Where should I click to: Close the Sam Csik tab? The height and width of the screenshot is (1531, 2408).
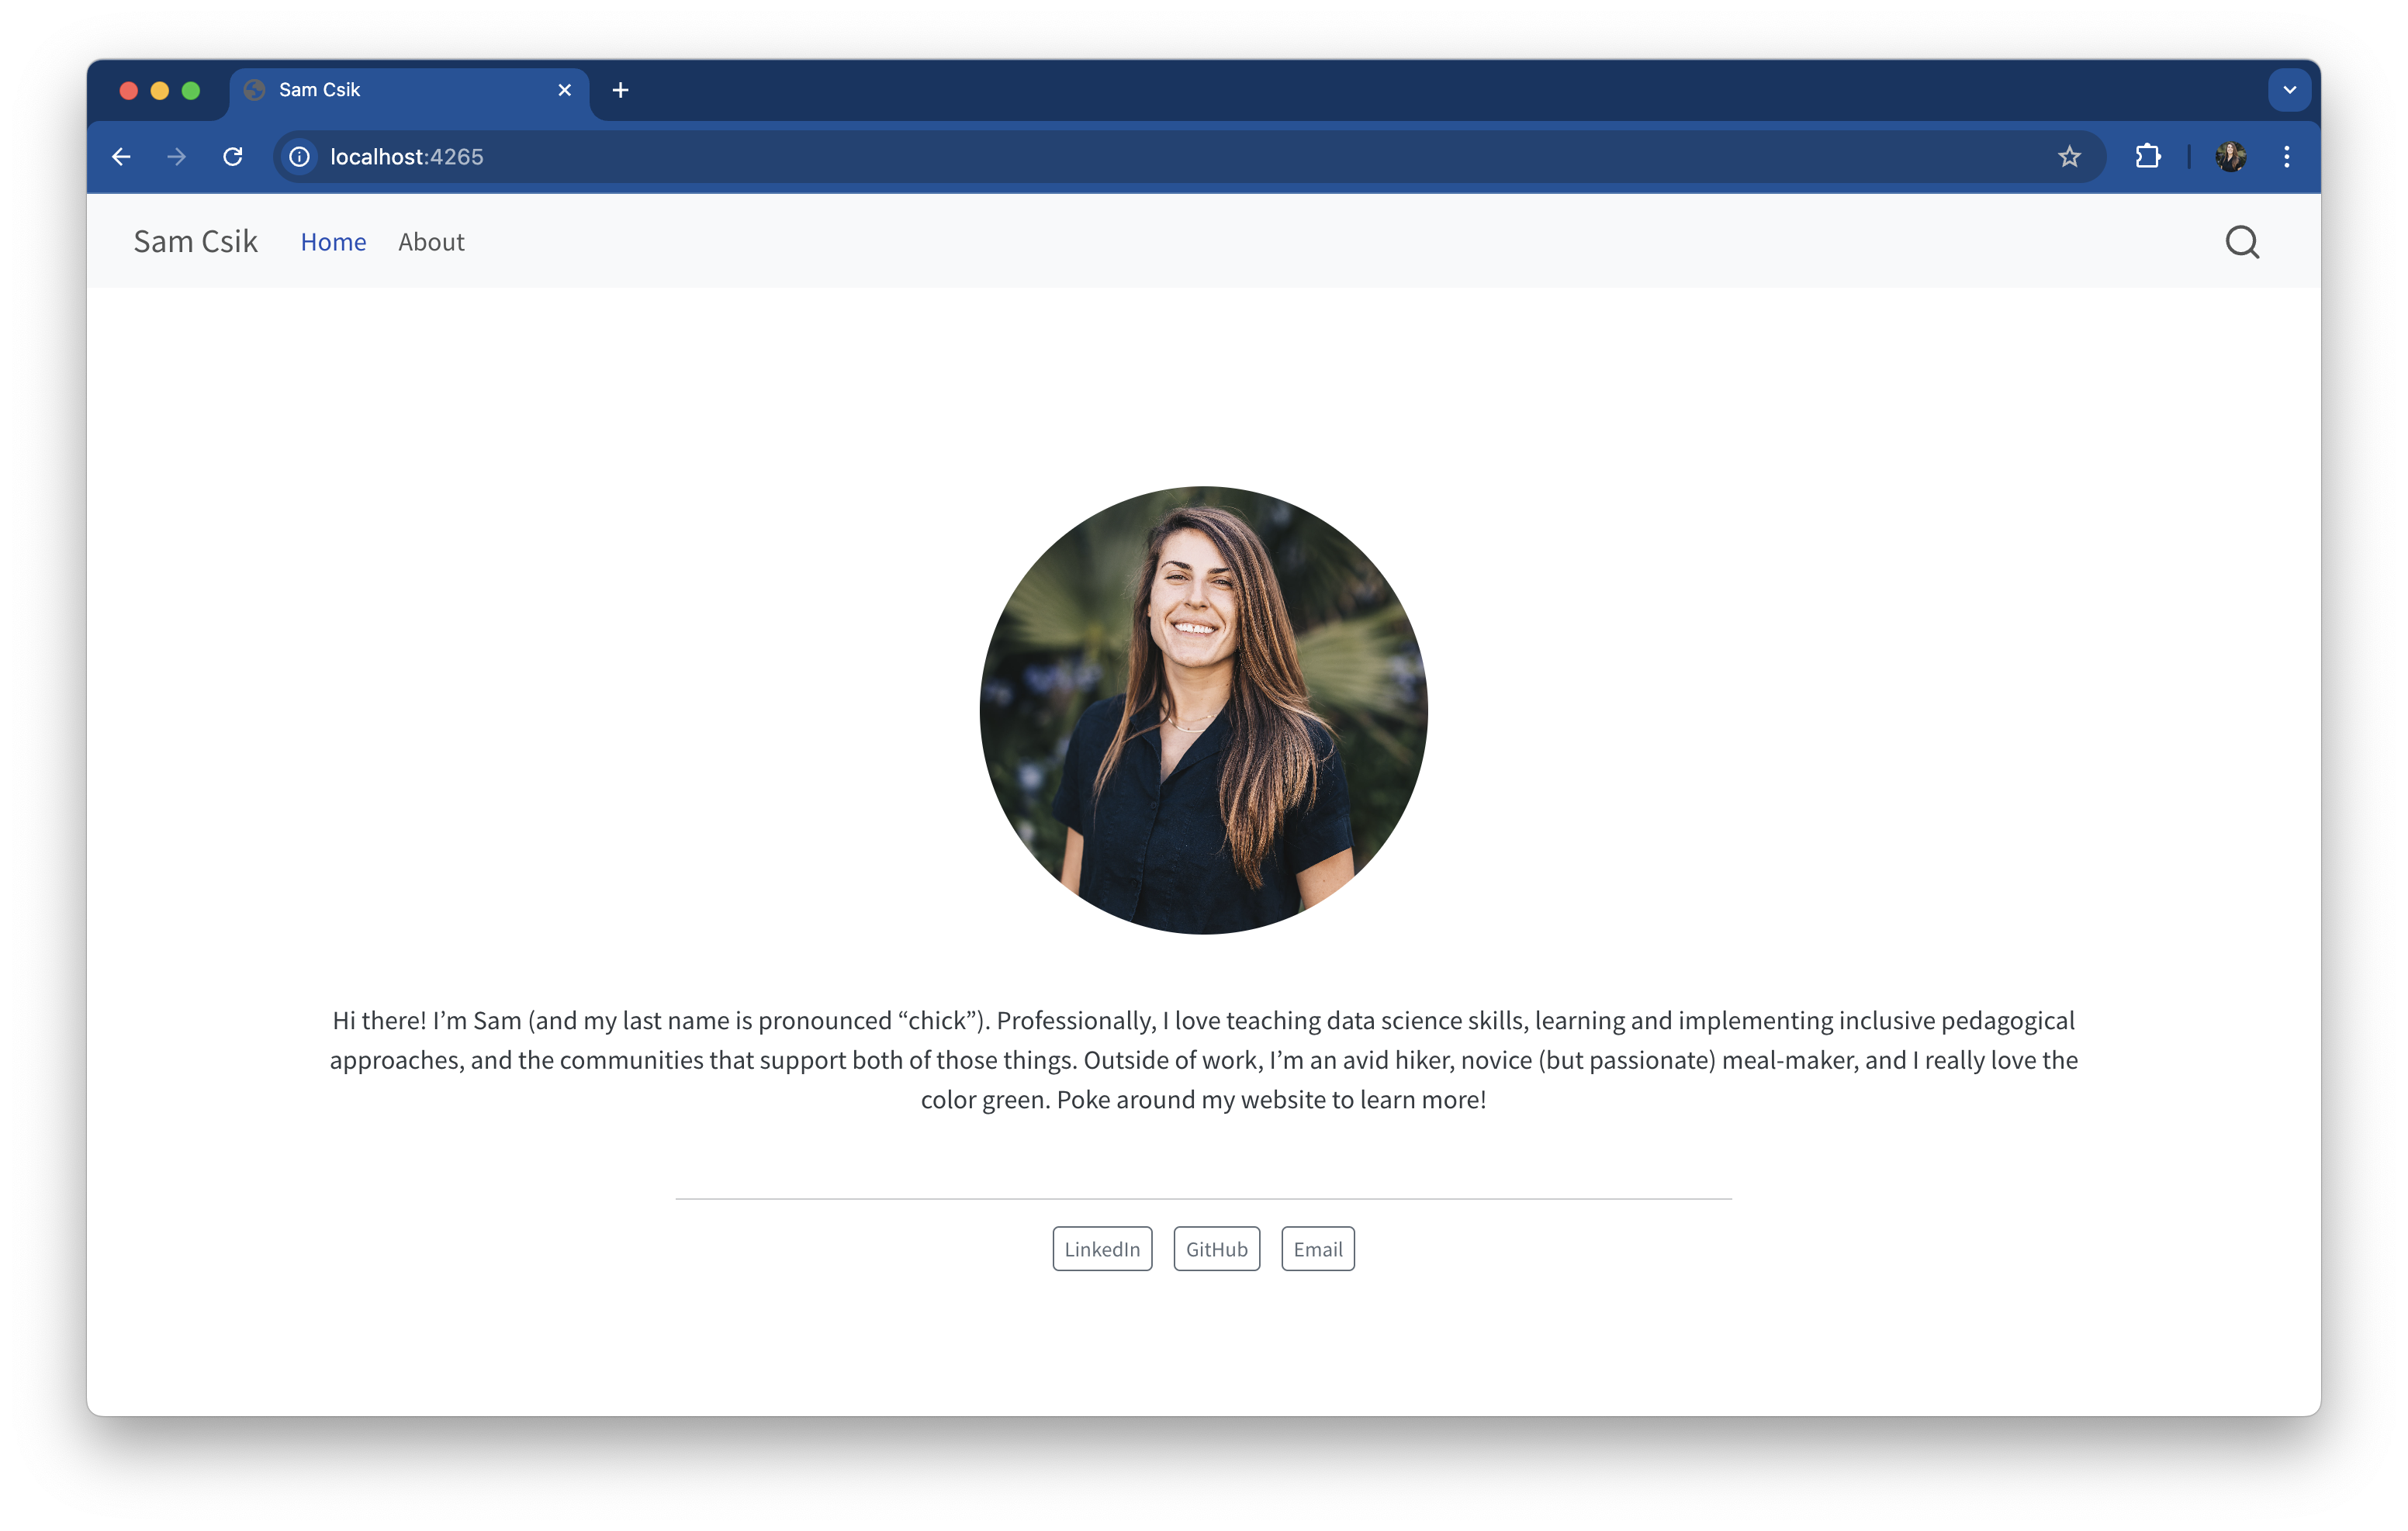565,90
